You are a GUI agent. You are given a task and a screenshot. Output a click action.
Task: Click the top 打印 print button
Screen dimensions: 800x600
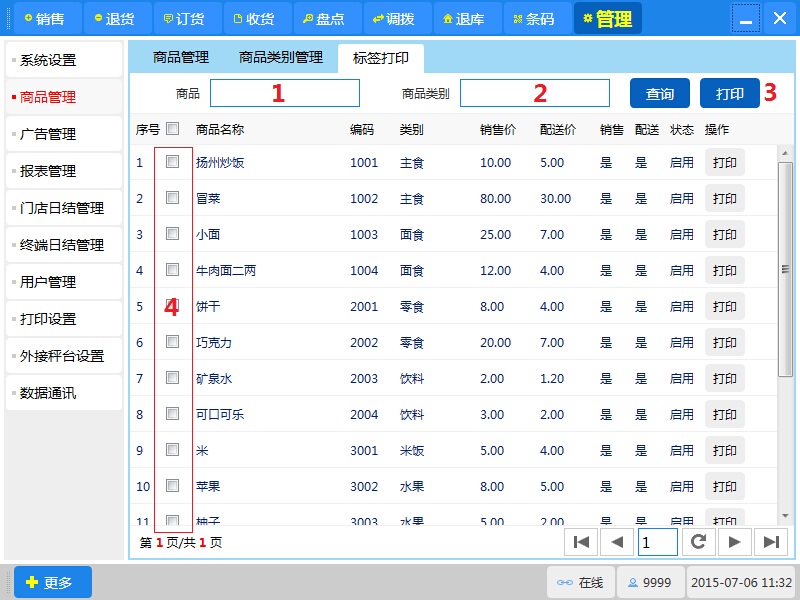[730, 93]
